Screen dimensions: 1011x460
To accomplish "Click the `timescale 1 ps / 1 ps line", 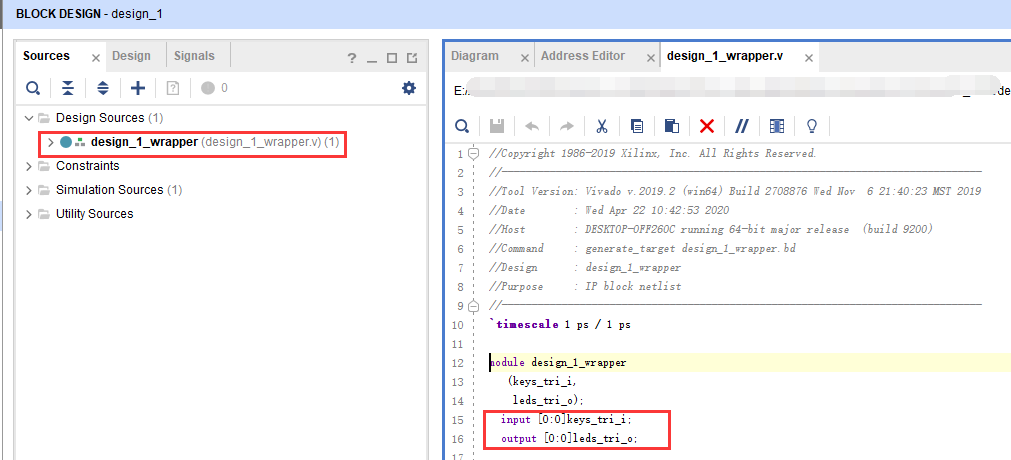I will coord(560,325).
